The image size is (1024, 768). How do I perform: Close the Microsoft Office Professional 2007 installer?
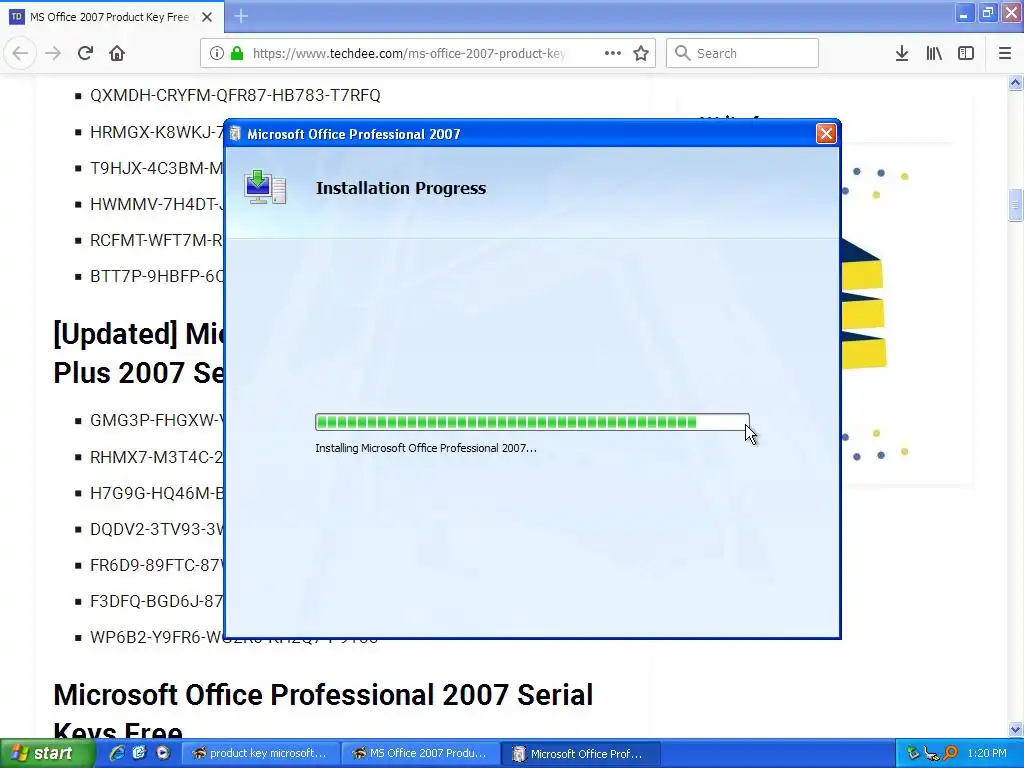pos(826,133)
